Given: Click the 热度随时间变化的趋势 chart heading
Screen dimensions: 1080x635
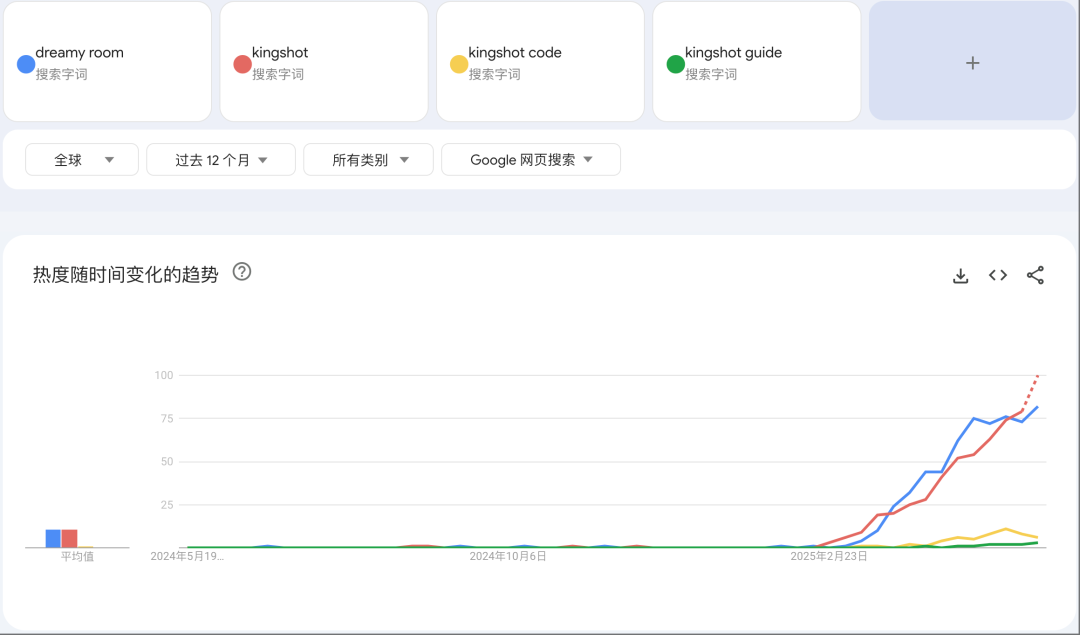Looking at the screenshot, I should [x=125, y=274].
